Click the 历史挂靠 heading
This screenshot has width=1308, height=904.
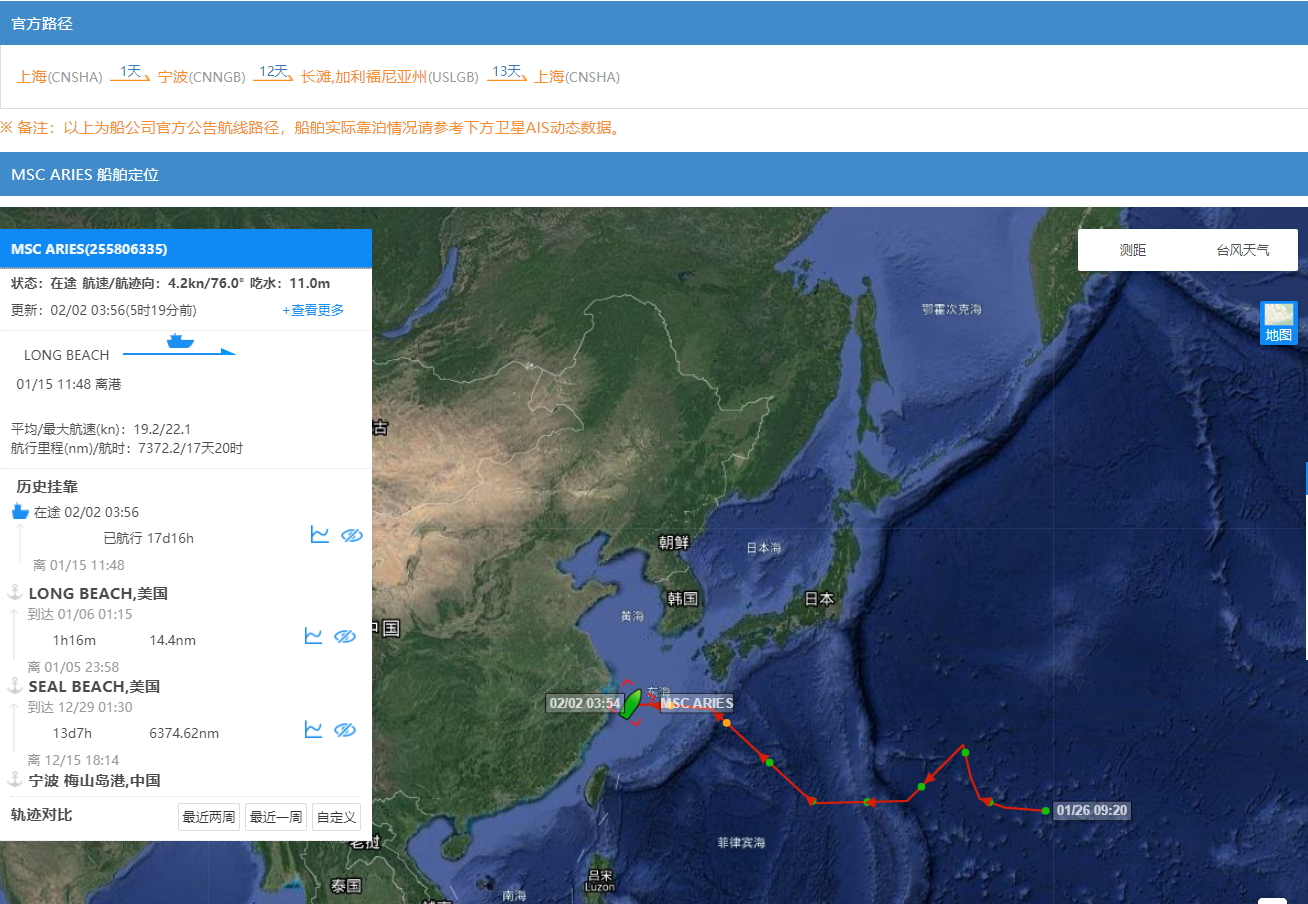coord(47,487)
